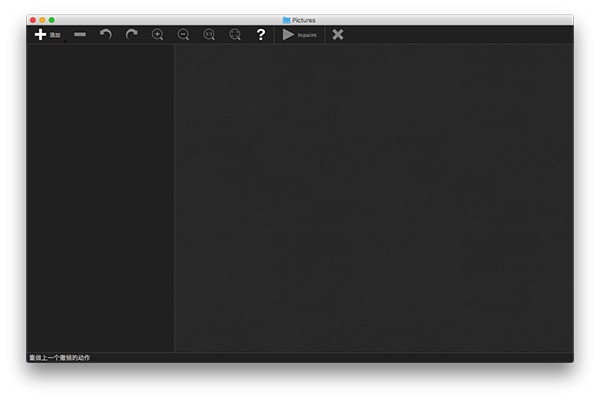Image resolution: width=600 pixels, height=400 pixels.
Task: Click the cancel X toolbar icon
Action: (x=338, y=34)
